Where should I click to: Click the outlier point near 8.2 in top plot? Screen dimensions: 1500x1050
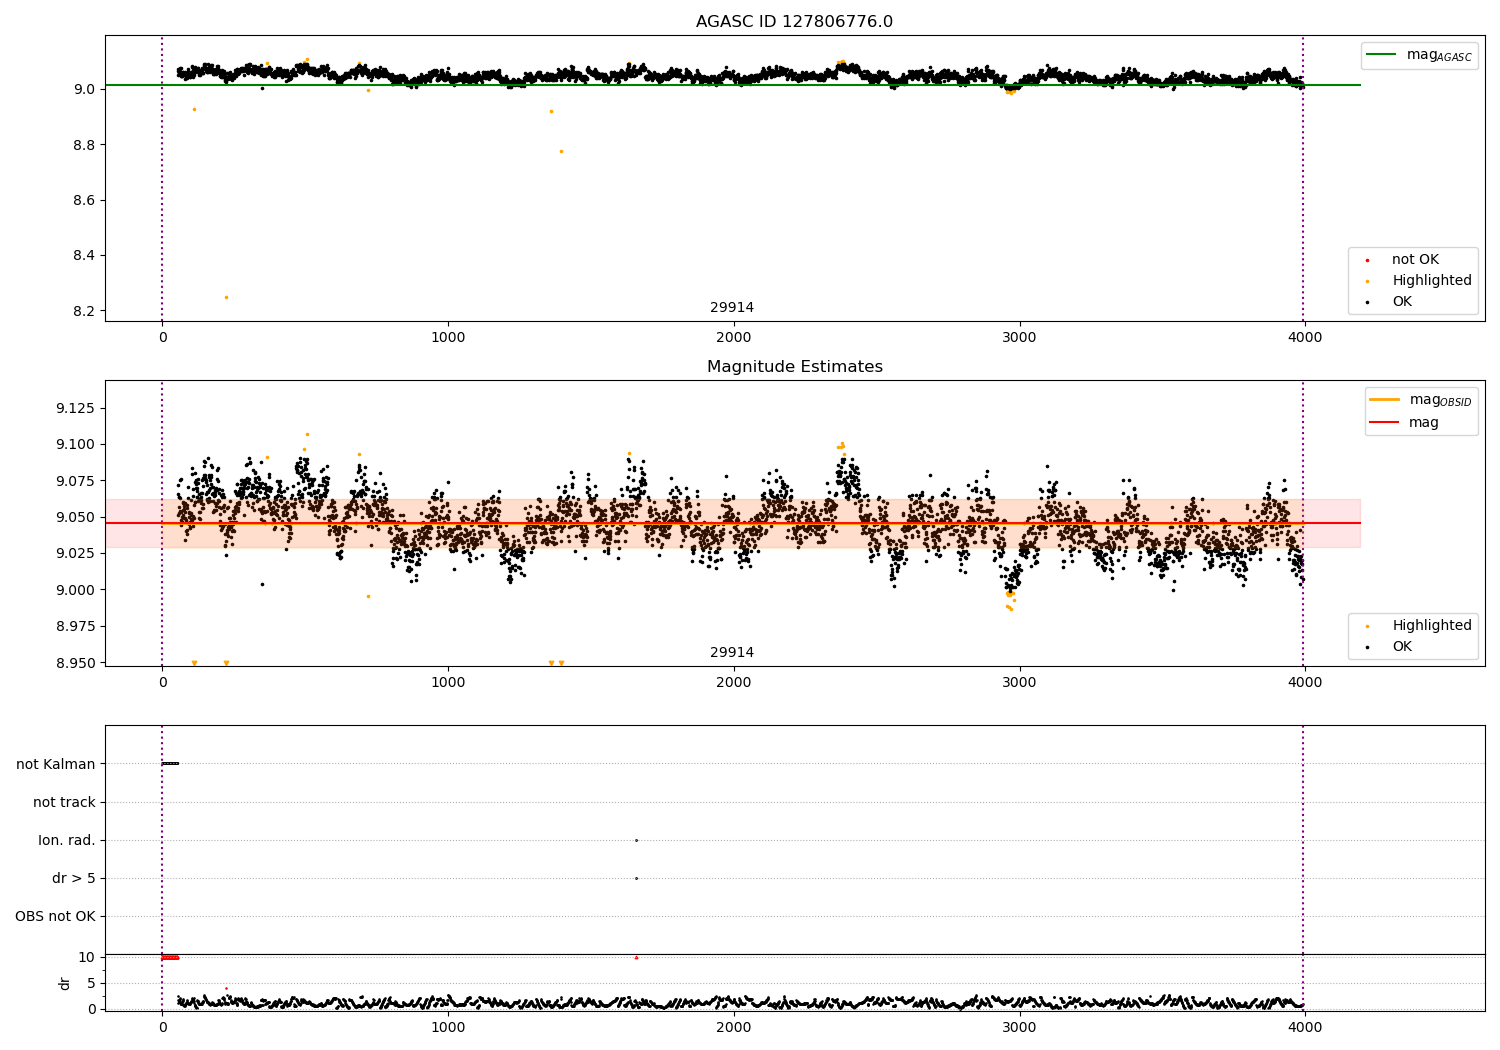point(226,297)
